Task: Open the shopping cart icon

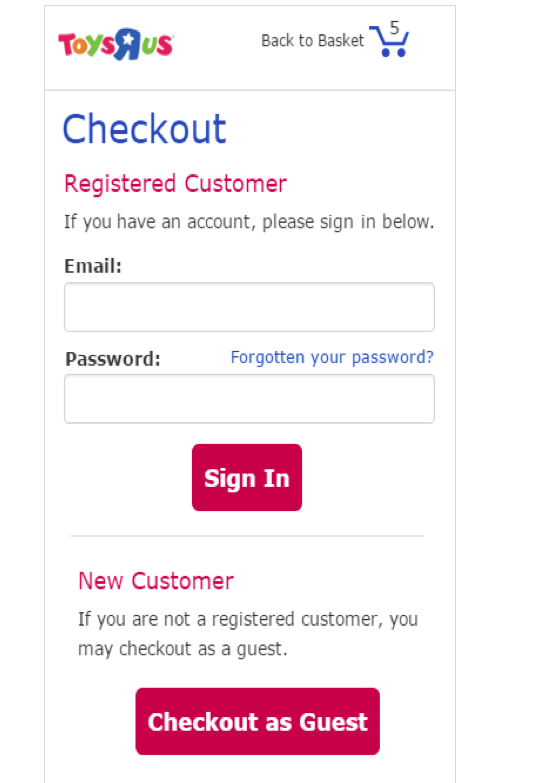Action: pos(389,40)
